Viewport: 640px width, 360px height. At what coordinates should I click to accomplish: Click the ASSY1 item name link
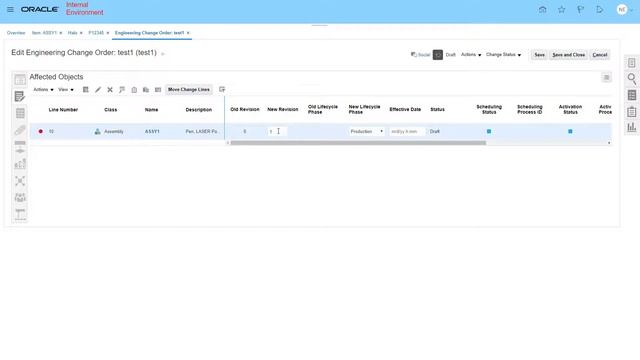[x=152, y=131]
